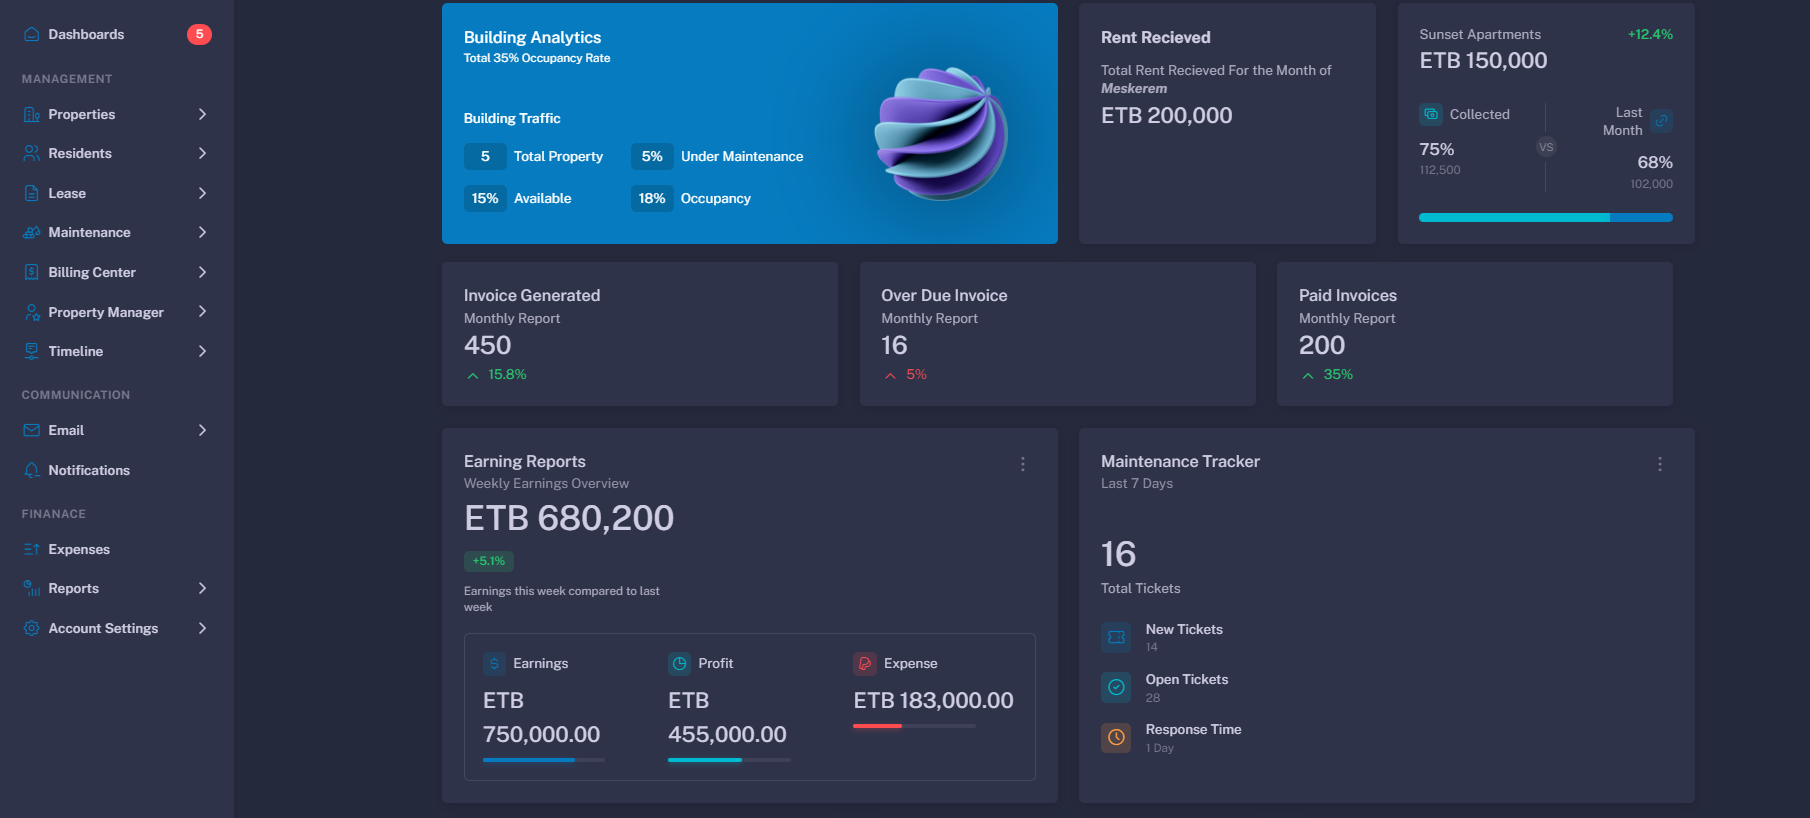Click the Total Property count 5
The image size is (1810, 818).
pos(485,156)
